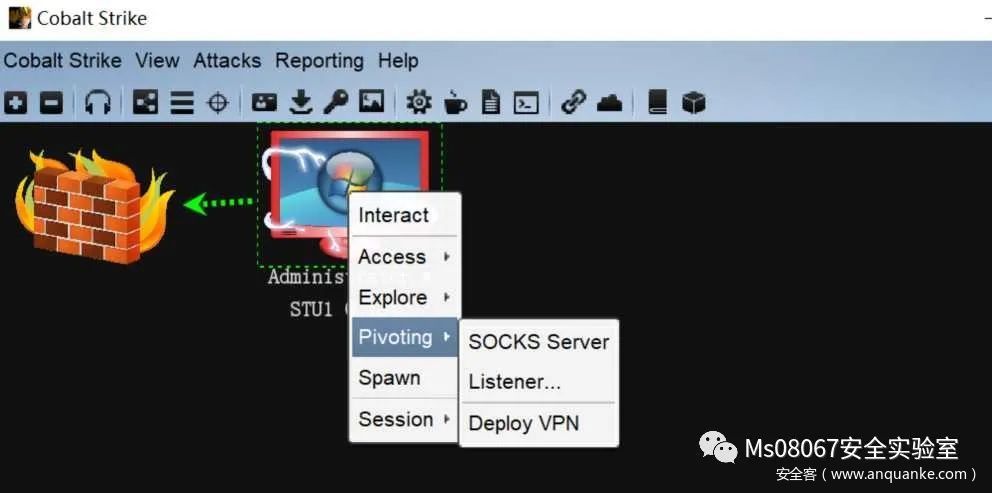This screenshot has width=992, height=493.
Task: Open the Cobalt Strike menu
Action: pos(63,61)
